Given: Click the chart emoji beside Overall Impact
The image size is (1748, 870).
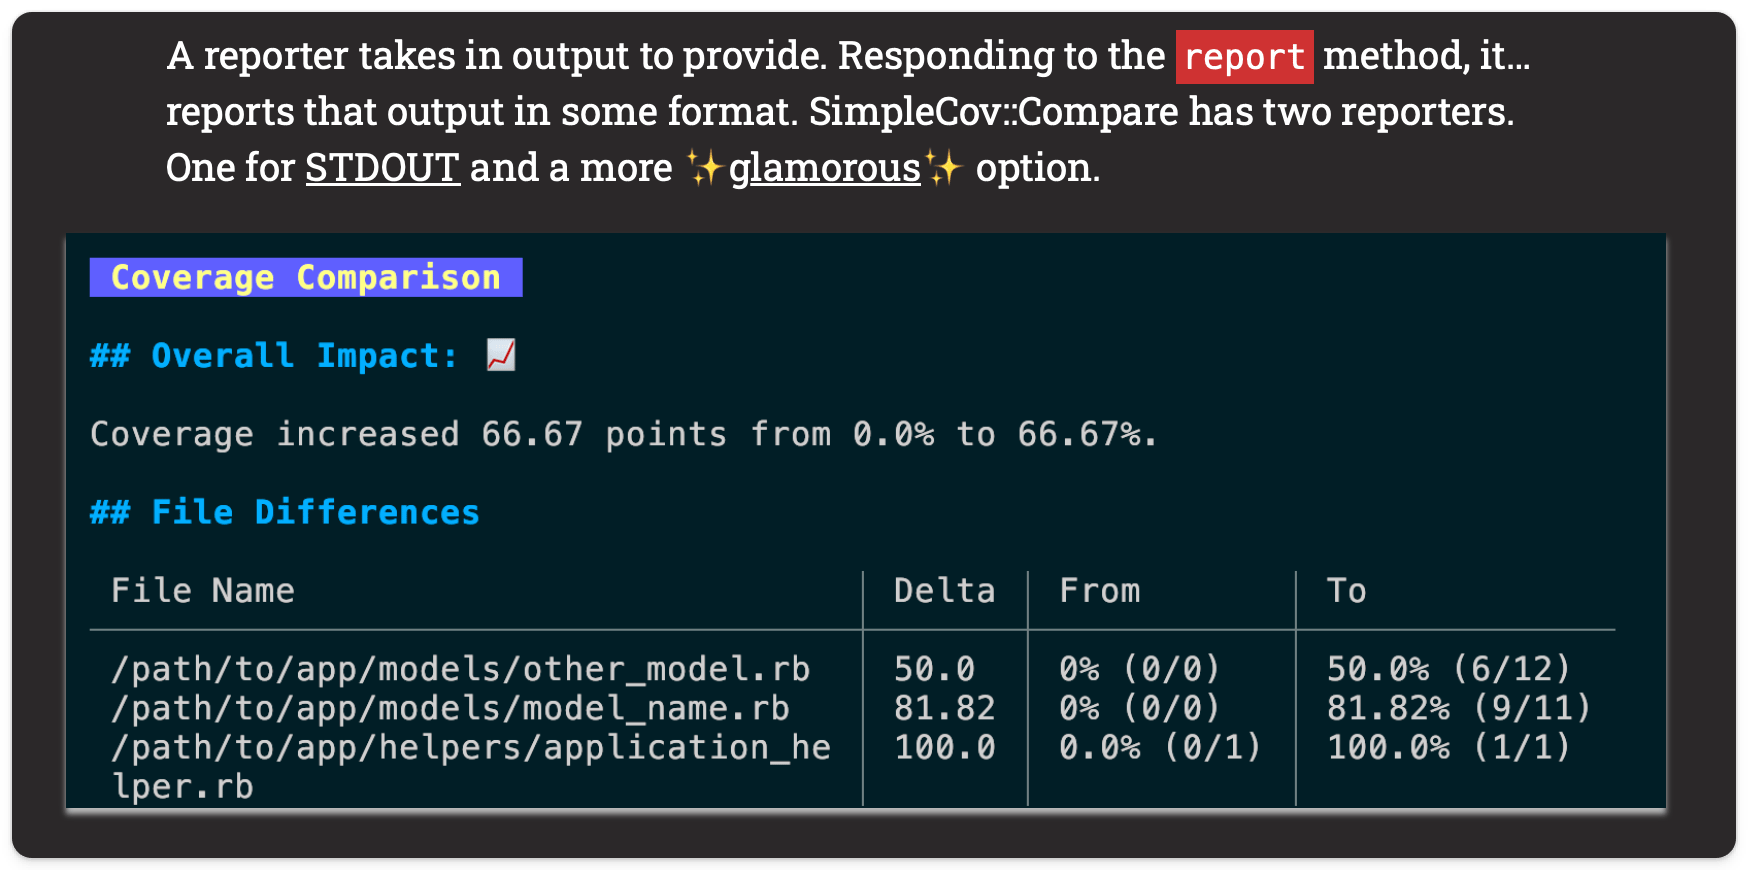Looking at the screenshot, I should pyautogui.click(x=501, y=355).
